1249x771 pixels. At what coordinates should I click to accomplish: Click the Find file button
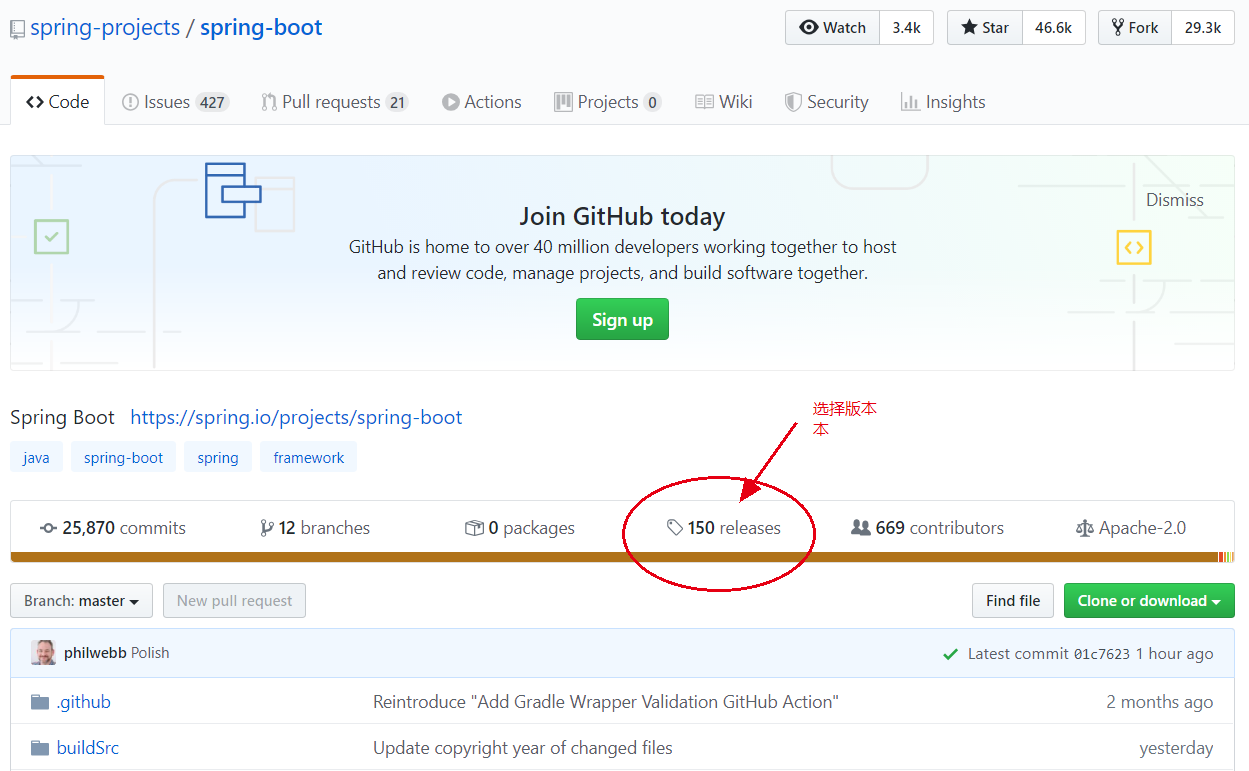pyautogui.click(x=1013, y=601)
